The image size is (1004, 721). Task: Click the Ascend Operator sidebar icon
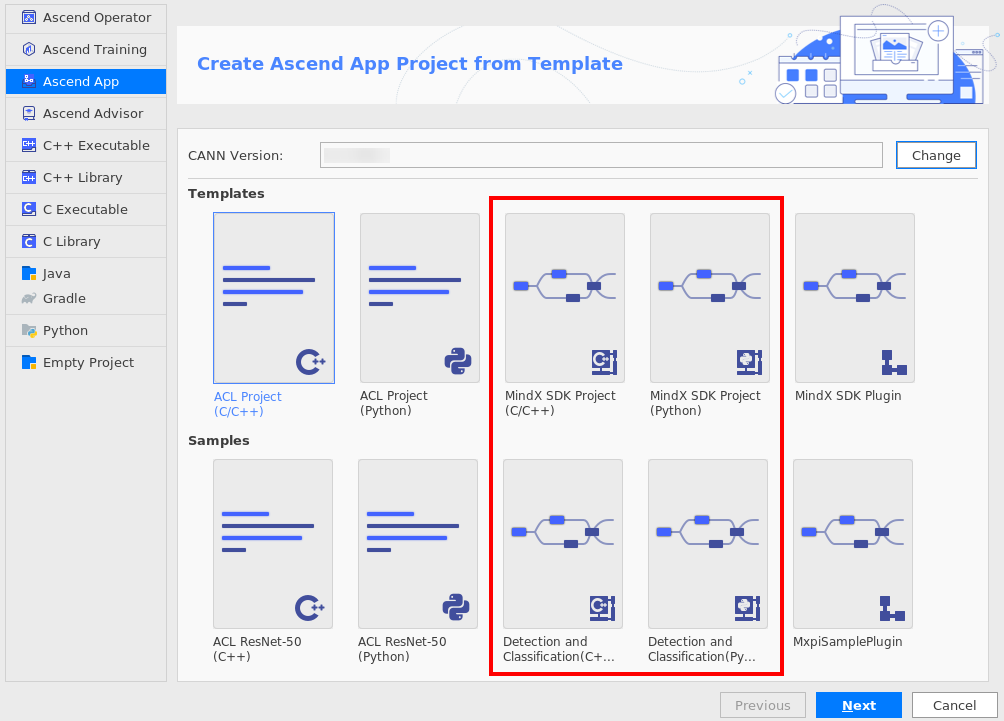coord(29,17)
